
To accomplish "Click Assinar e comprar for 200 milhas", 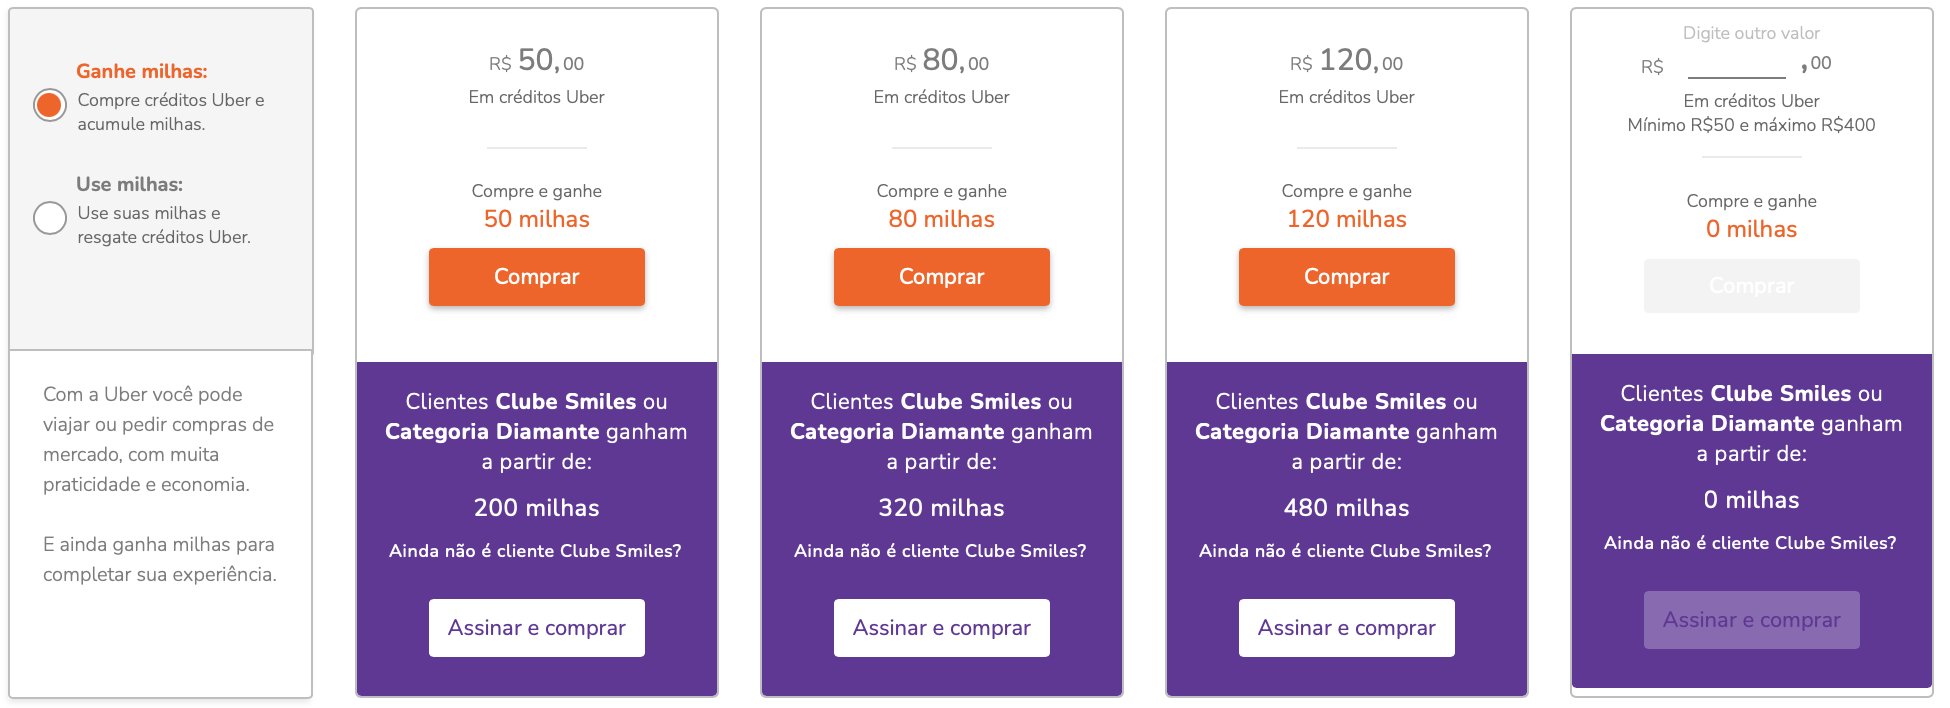I will point(537,628).
